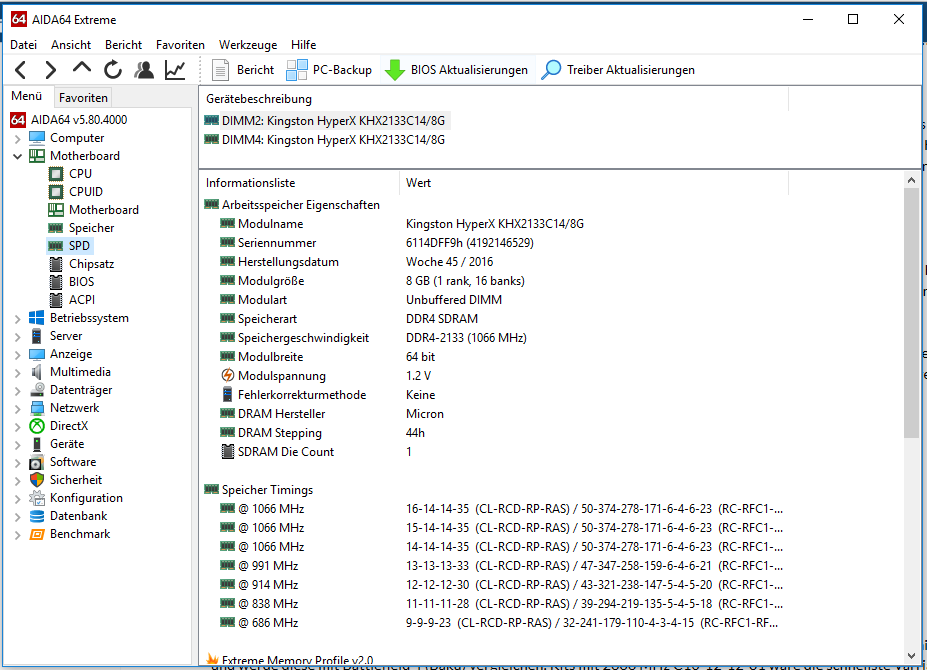
Task: Open the Hilfe menu
Action: (x=303, y=45)
